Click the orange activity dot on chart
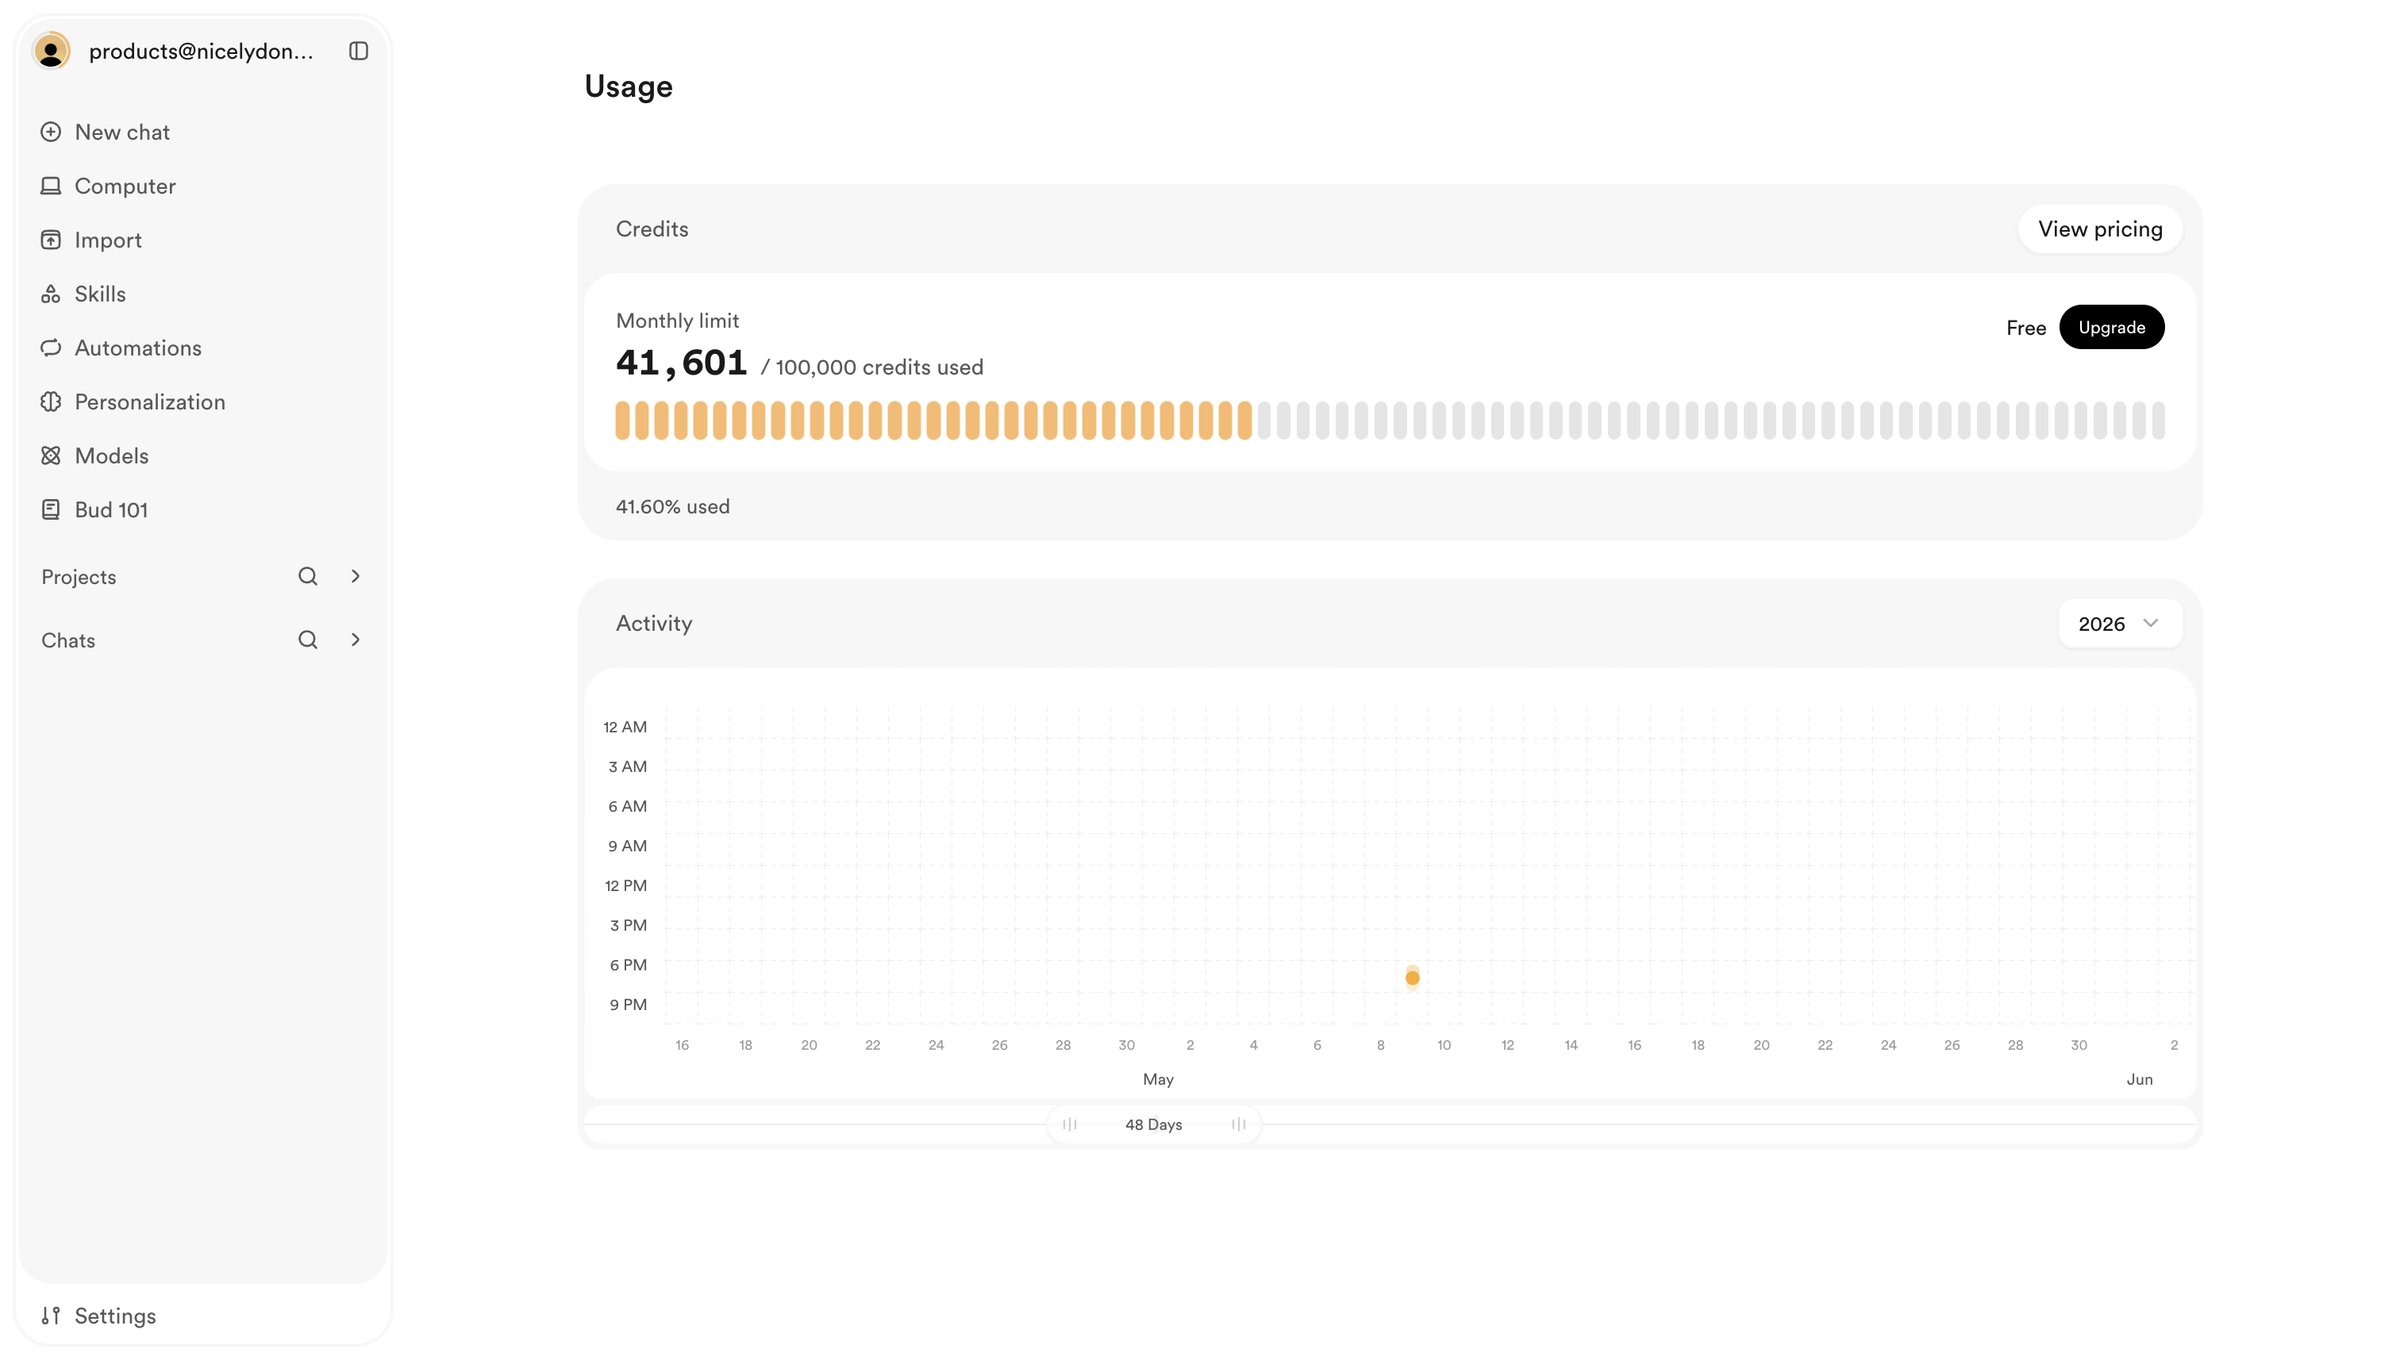This screenshot has height=1360, width=2400. coord(1412,978)
